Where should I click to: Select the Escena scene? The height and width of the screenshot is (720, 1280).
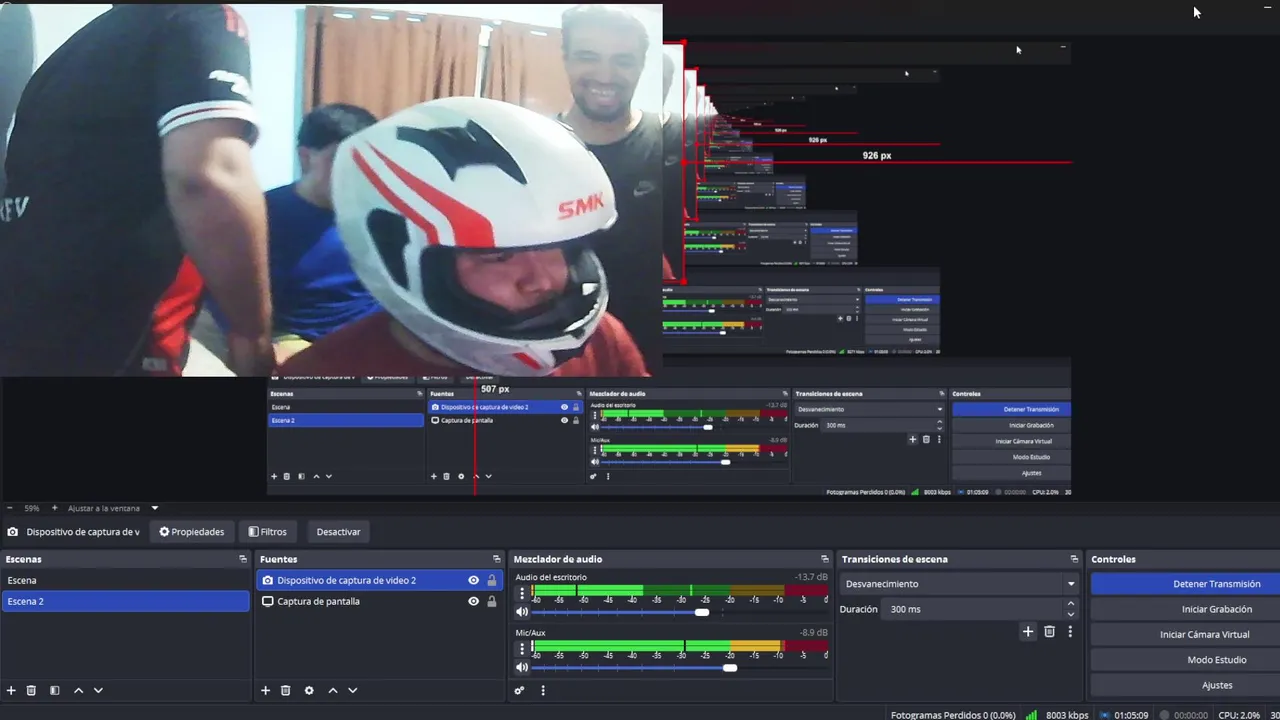(125, 580)
